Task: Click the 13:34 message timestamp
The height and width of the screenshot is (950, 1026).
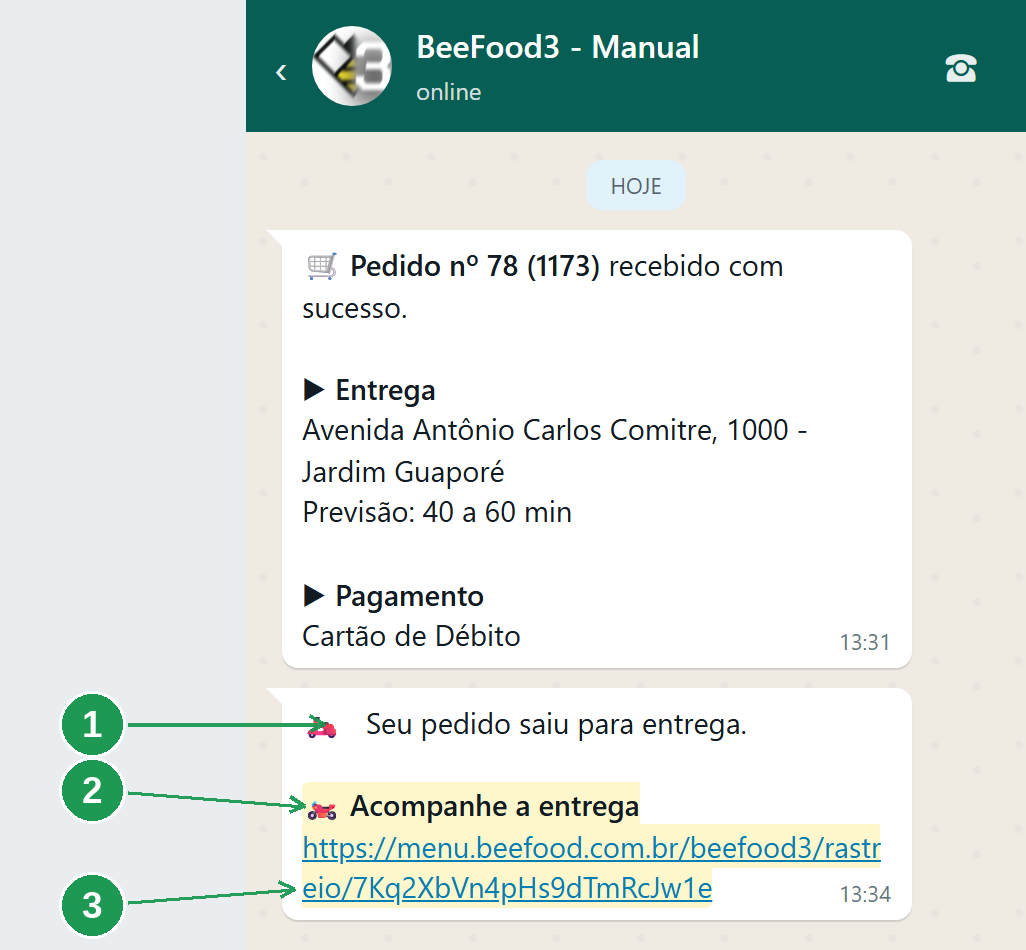Action: point(865,894)
